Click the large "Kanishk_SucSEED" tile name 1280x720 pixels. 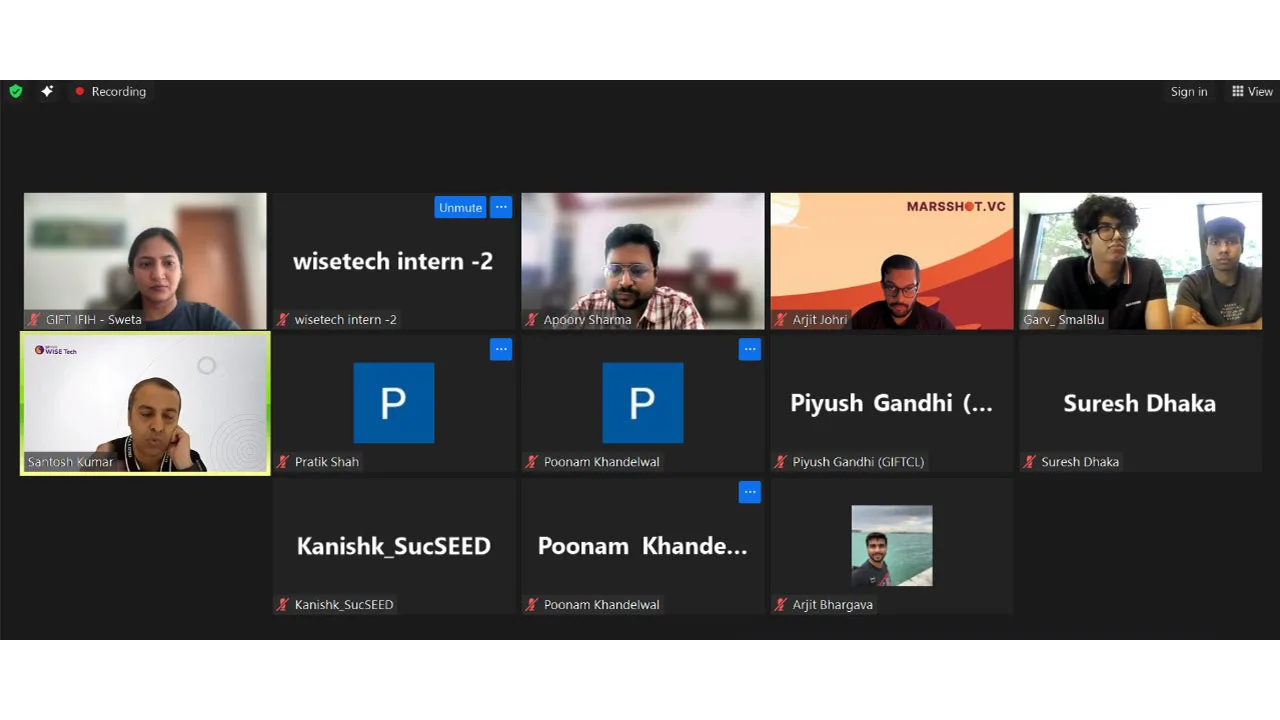coord(394,546)
